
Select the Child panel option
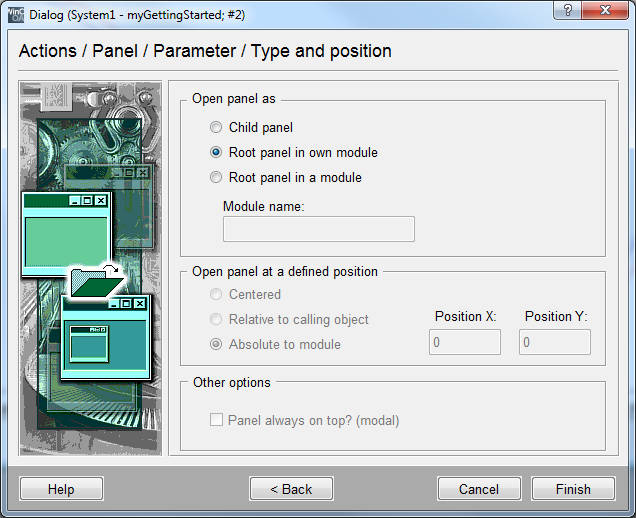coord(216,128)
